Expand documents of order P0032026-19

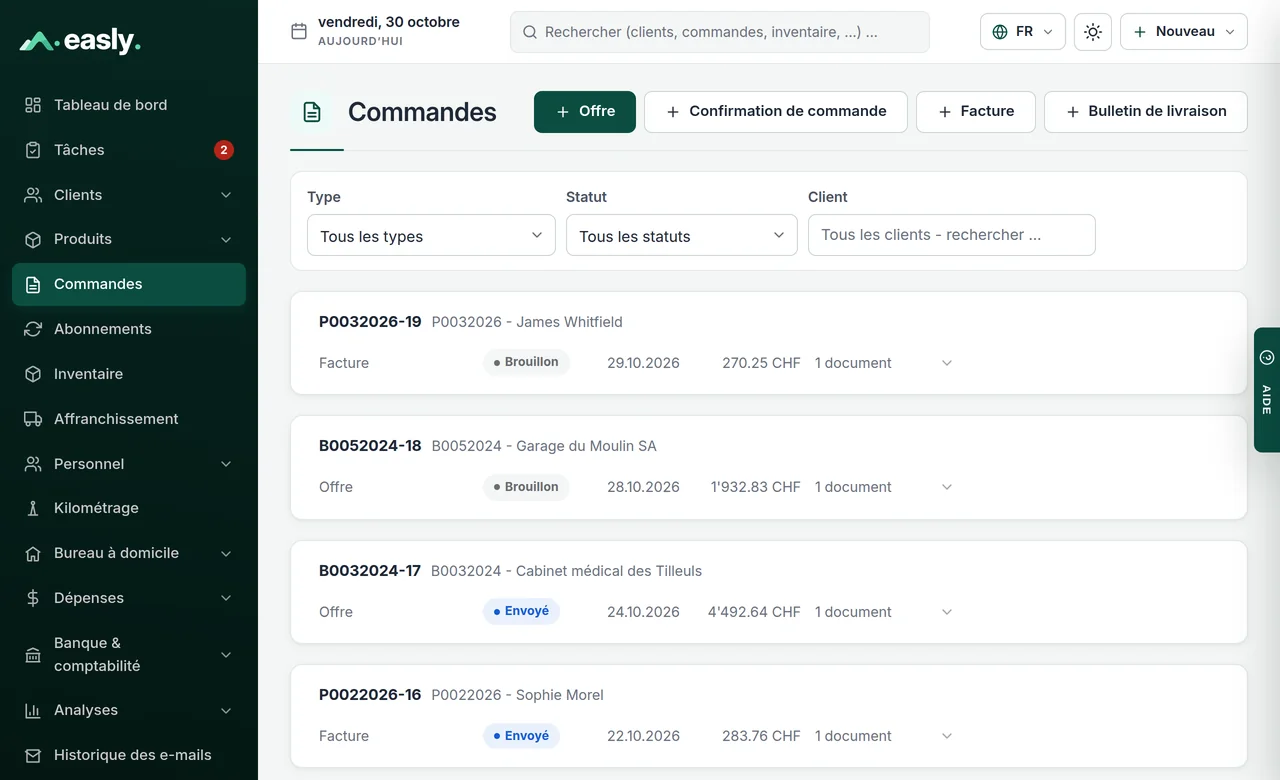(947, 363)
